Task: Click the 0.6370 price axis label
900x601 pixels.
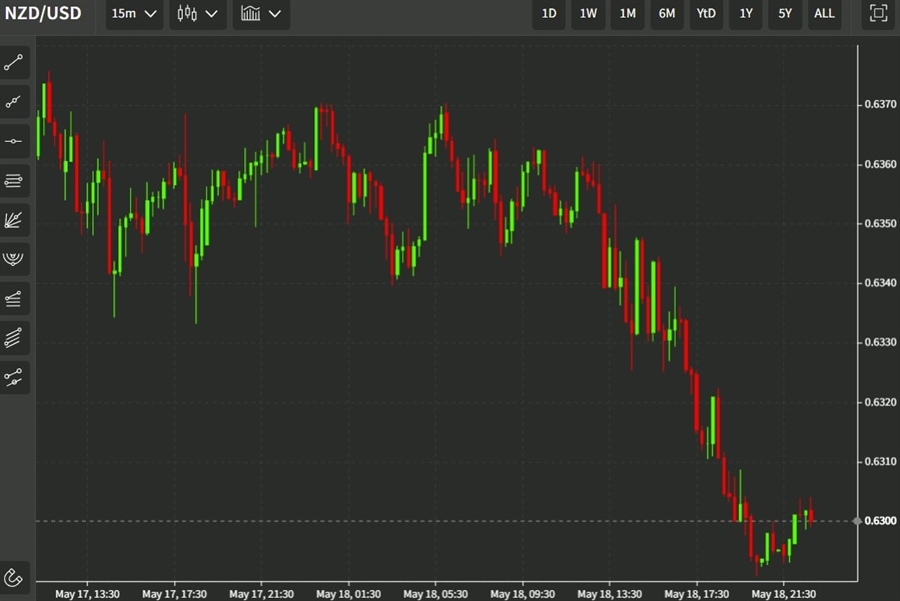Action: point(880,104)
